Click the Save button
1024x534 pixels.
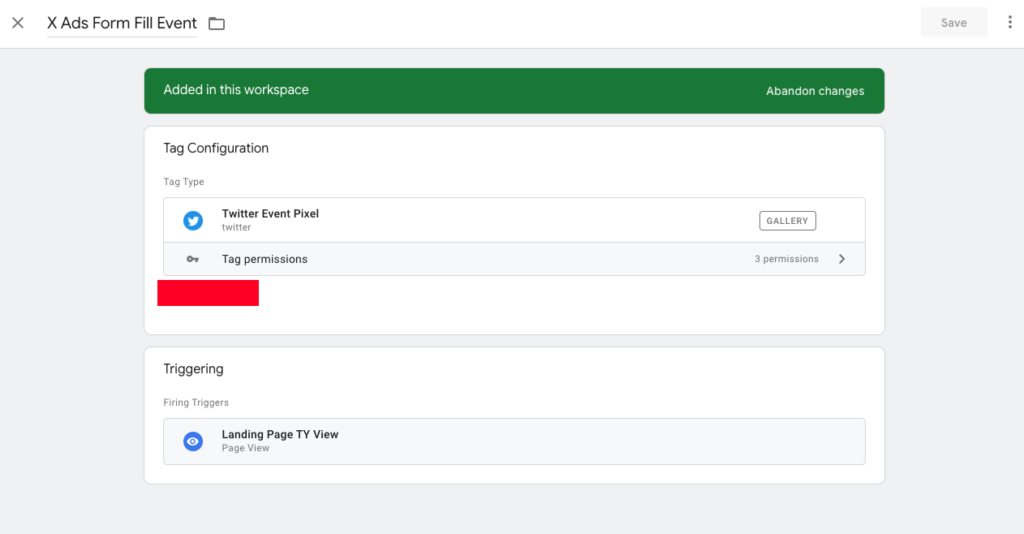point(953,23)
